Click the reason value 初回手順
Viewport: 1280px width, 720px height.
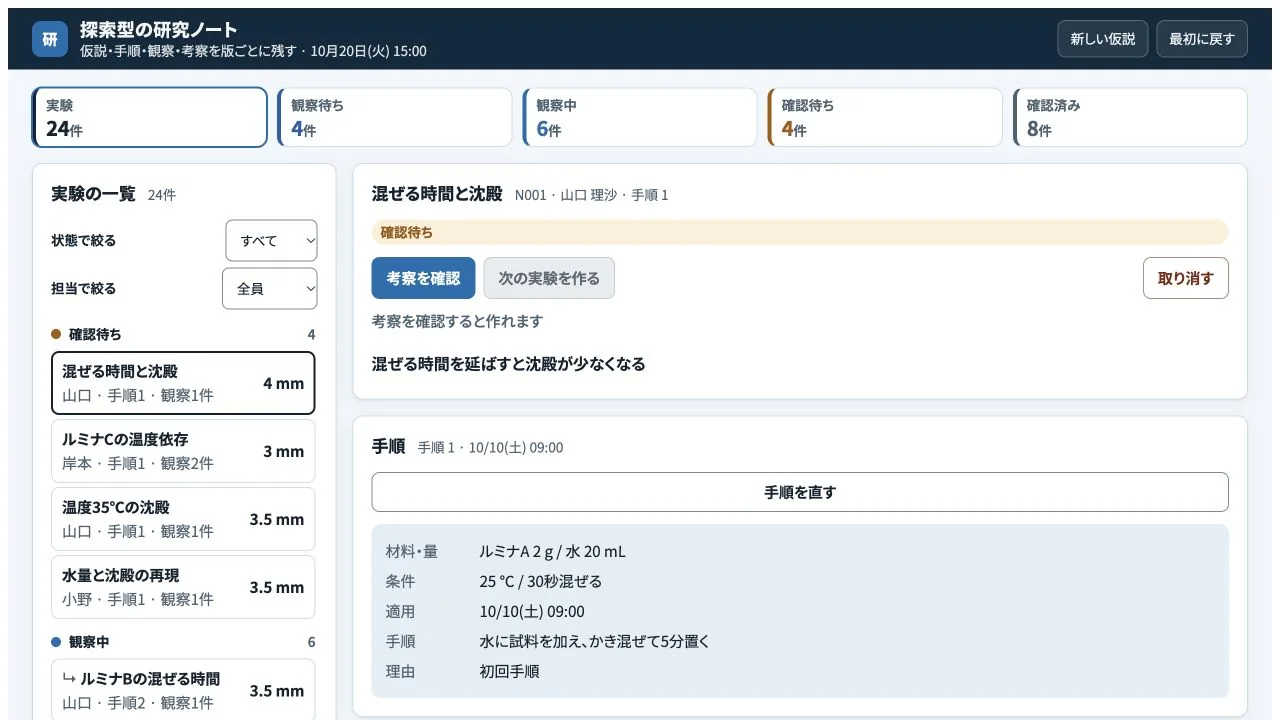(510, 671)
